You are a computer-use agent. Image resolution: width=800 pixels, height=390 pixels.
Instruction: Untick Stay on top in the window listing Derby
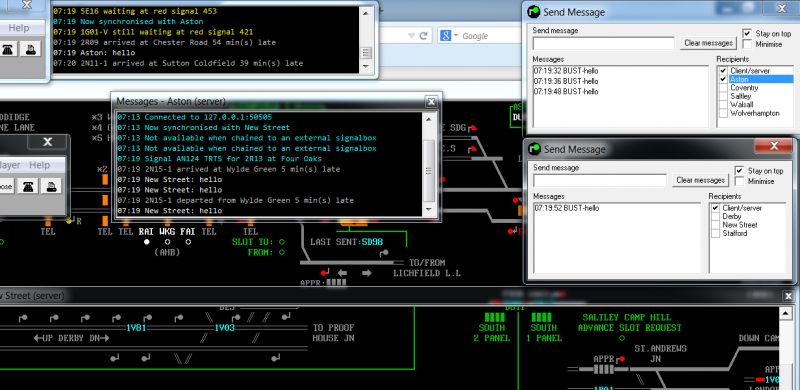point(739,170)
